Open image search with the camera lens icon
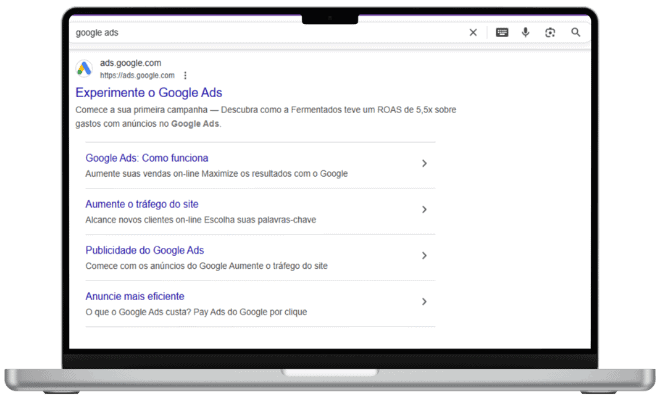 550,33
